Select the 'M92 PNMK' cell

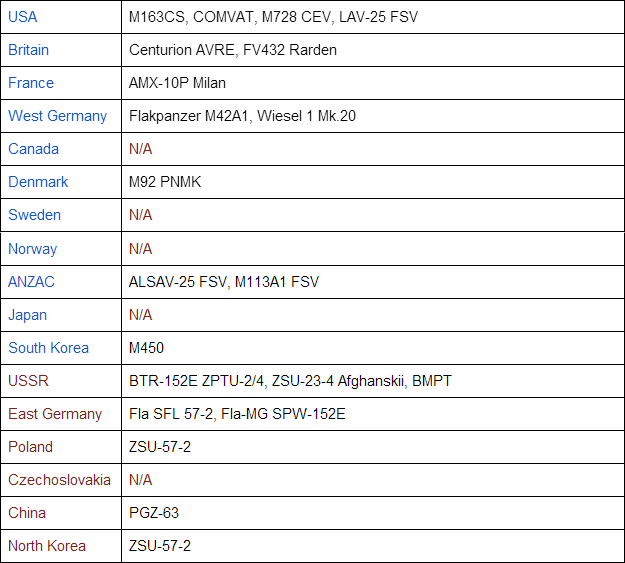373,182
